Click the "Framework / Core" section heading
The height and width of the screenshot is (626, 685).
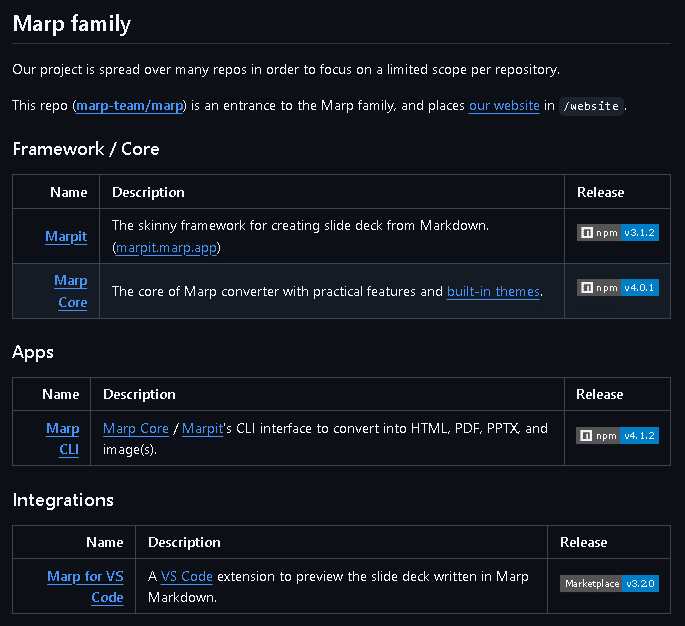click(x=86, y=149)
